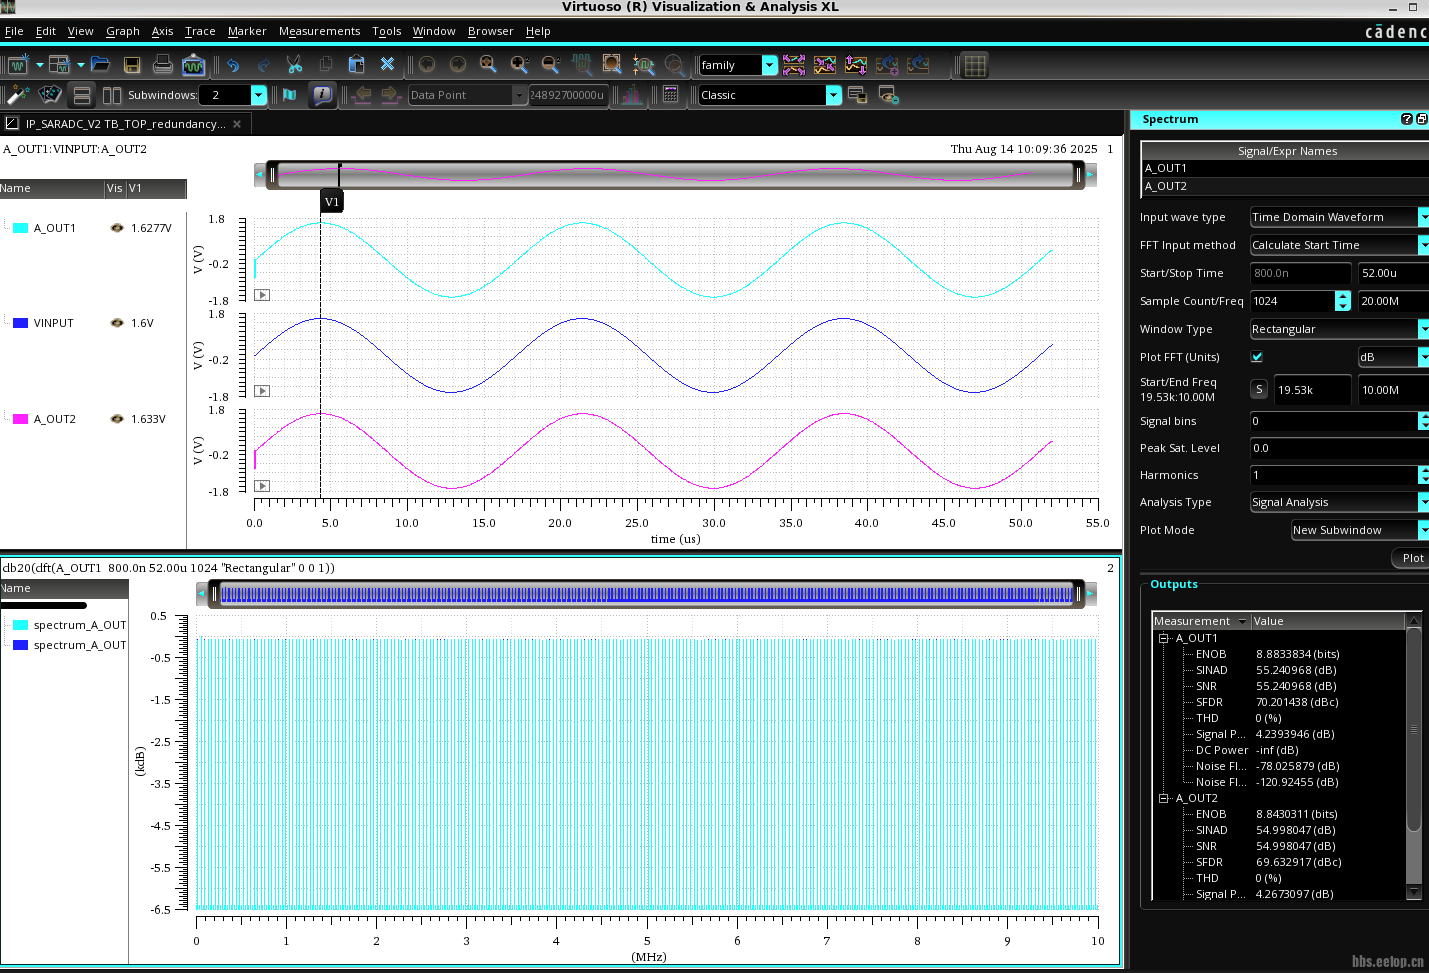Collapse the A_OUT2 measurement tree node
Screen dimensions: 1429x973
pyautogui.click(x=1163, y=798)
